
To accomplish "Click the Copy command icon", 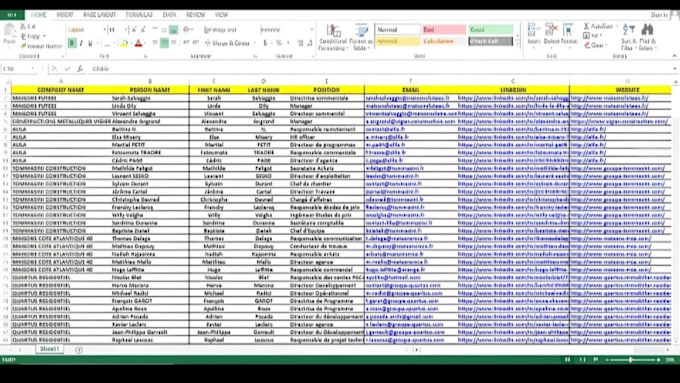I will click(23, 36).
